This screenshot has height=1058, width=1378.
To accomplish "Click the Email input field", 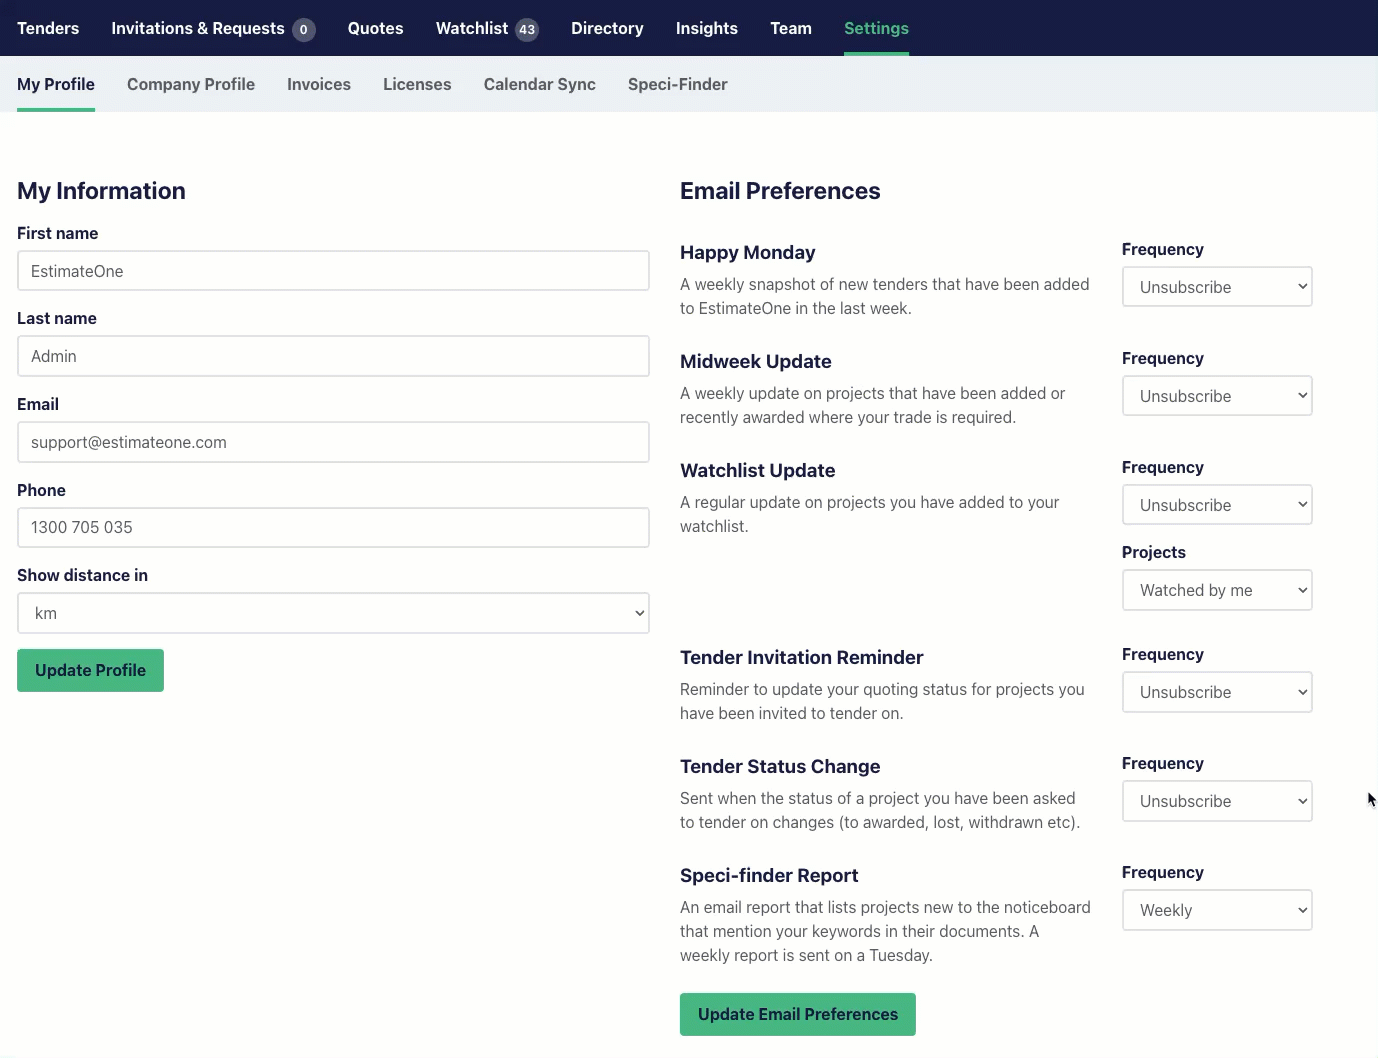I will point(333,442).
